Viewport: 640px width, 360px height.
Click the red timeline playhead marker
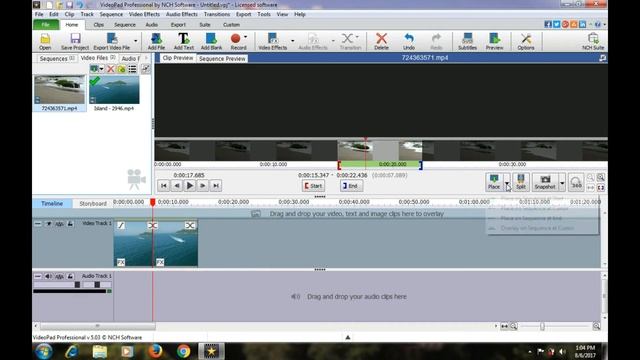point(153,202)
